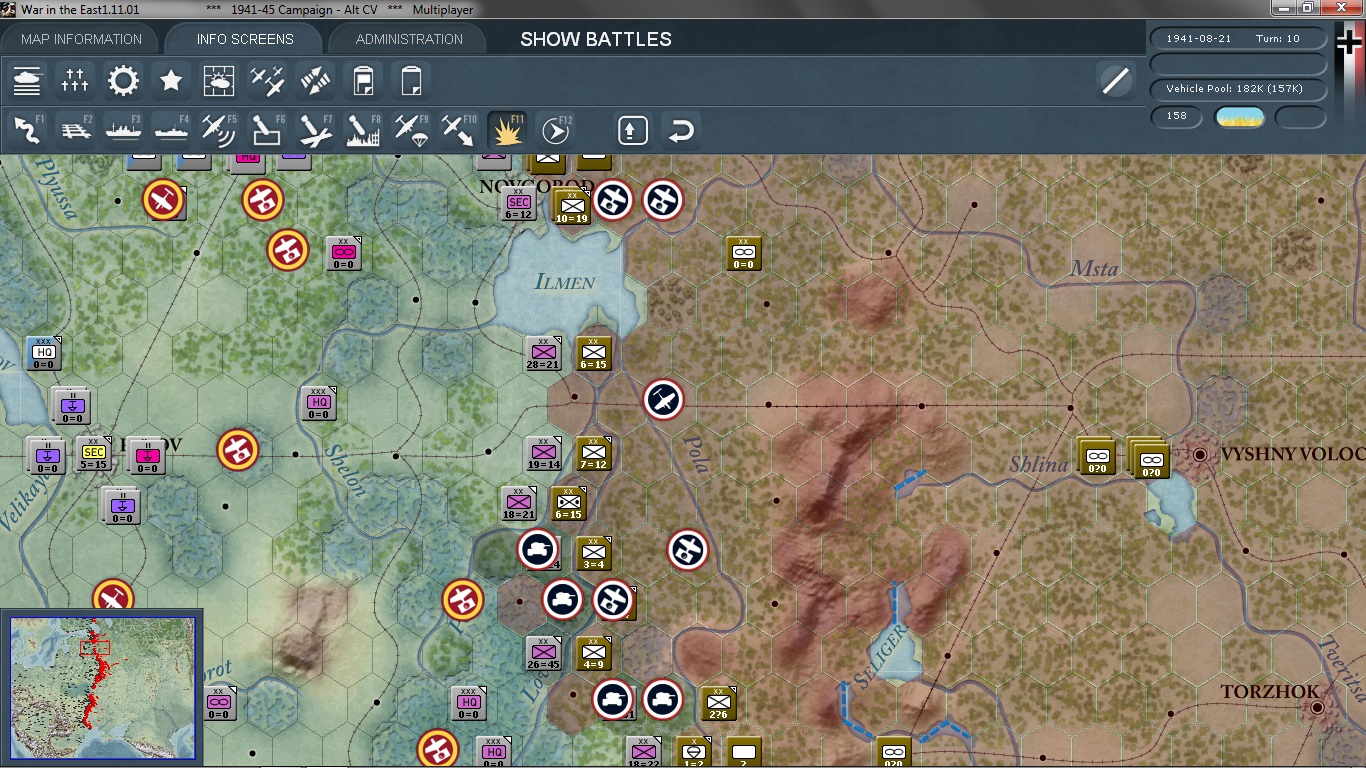
Task: Select the German 18=21 infantry unit
Action: (x=518, y=503)
